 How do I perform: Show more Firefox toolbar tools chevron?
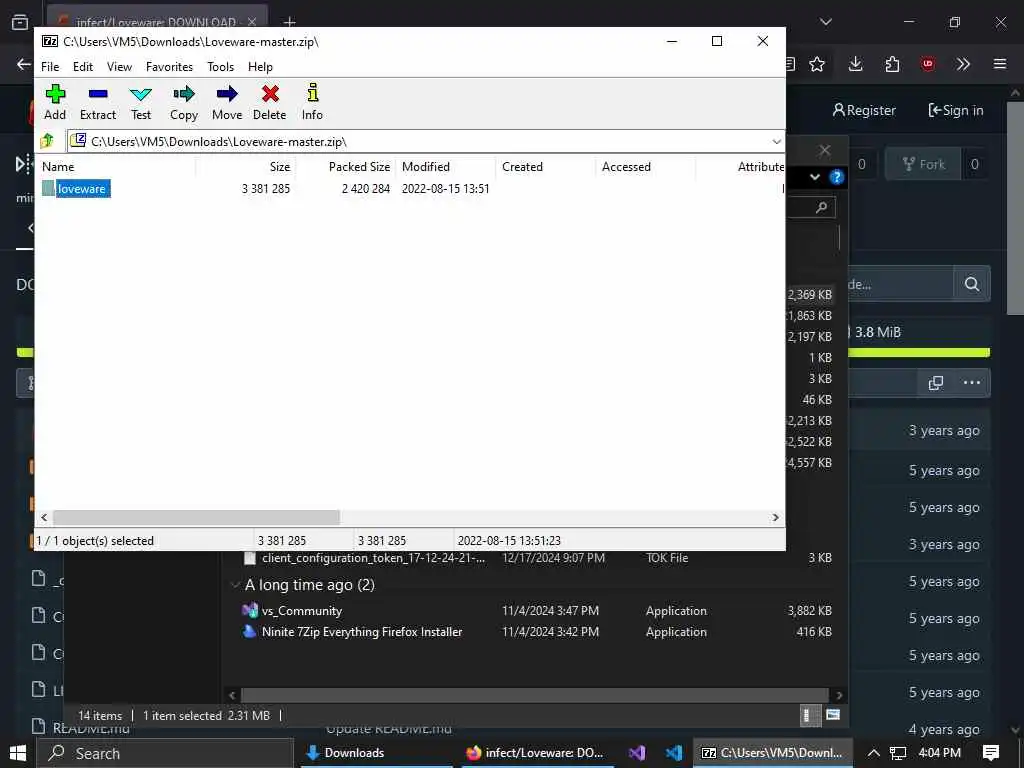point(963,64)
